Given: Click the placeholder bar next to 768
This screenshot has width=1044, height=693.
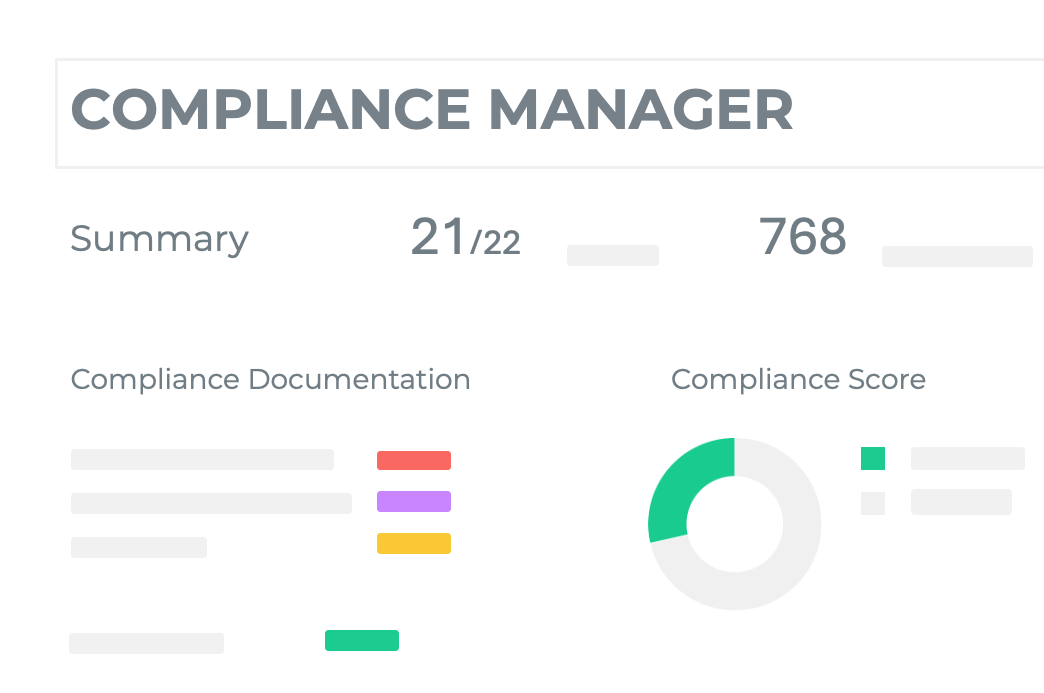Looking at the screenshot, I should coord(956,256).
